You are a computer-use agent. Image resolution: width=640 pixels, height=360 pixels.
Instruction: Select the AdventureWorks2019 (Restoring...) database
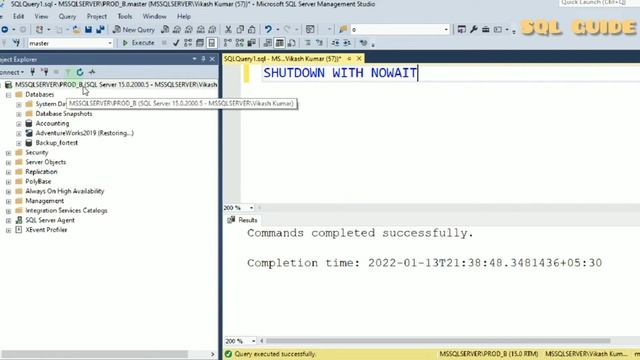click(x=84, y=133)
